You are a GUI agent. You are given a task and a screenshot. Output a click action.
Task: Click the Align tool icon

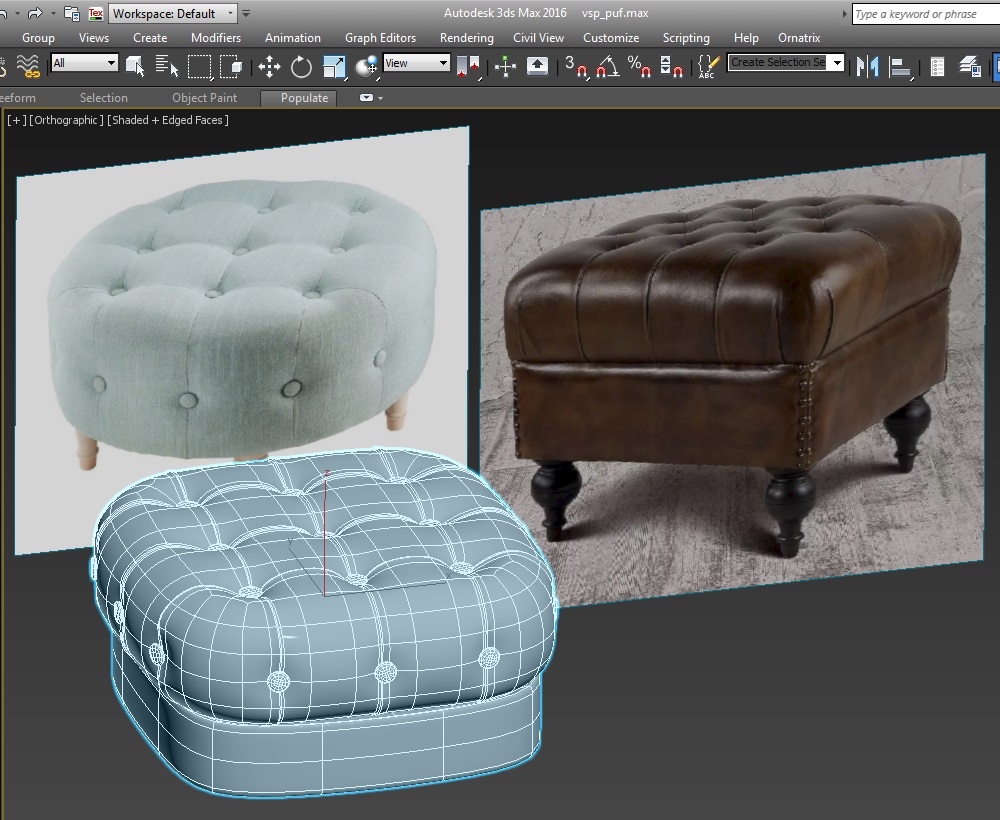tap(901, 67)
